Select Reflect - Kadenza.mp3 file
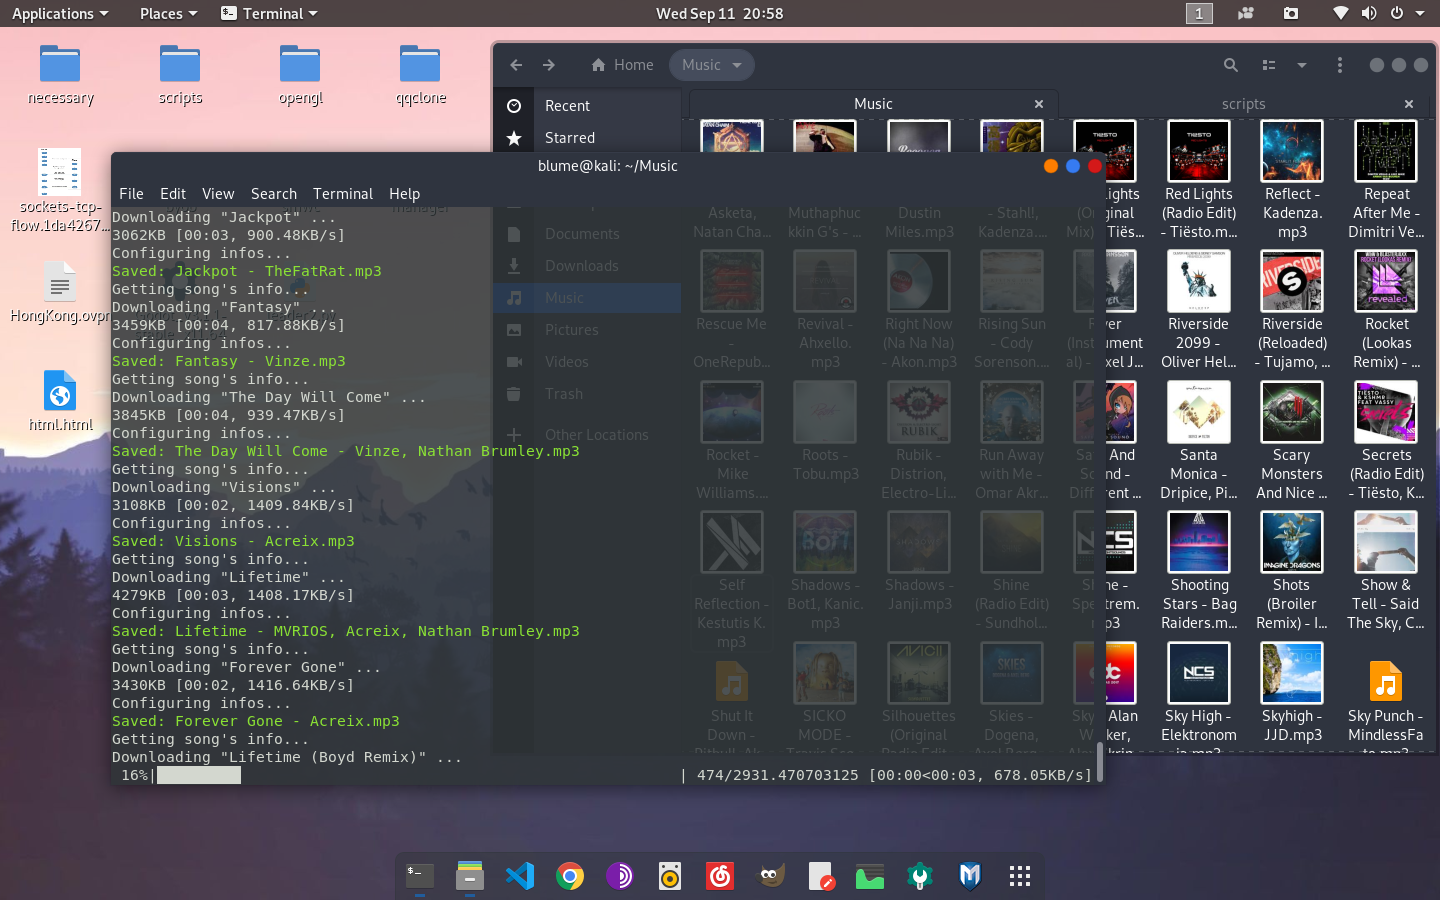 click(x=1292, y=181)
